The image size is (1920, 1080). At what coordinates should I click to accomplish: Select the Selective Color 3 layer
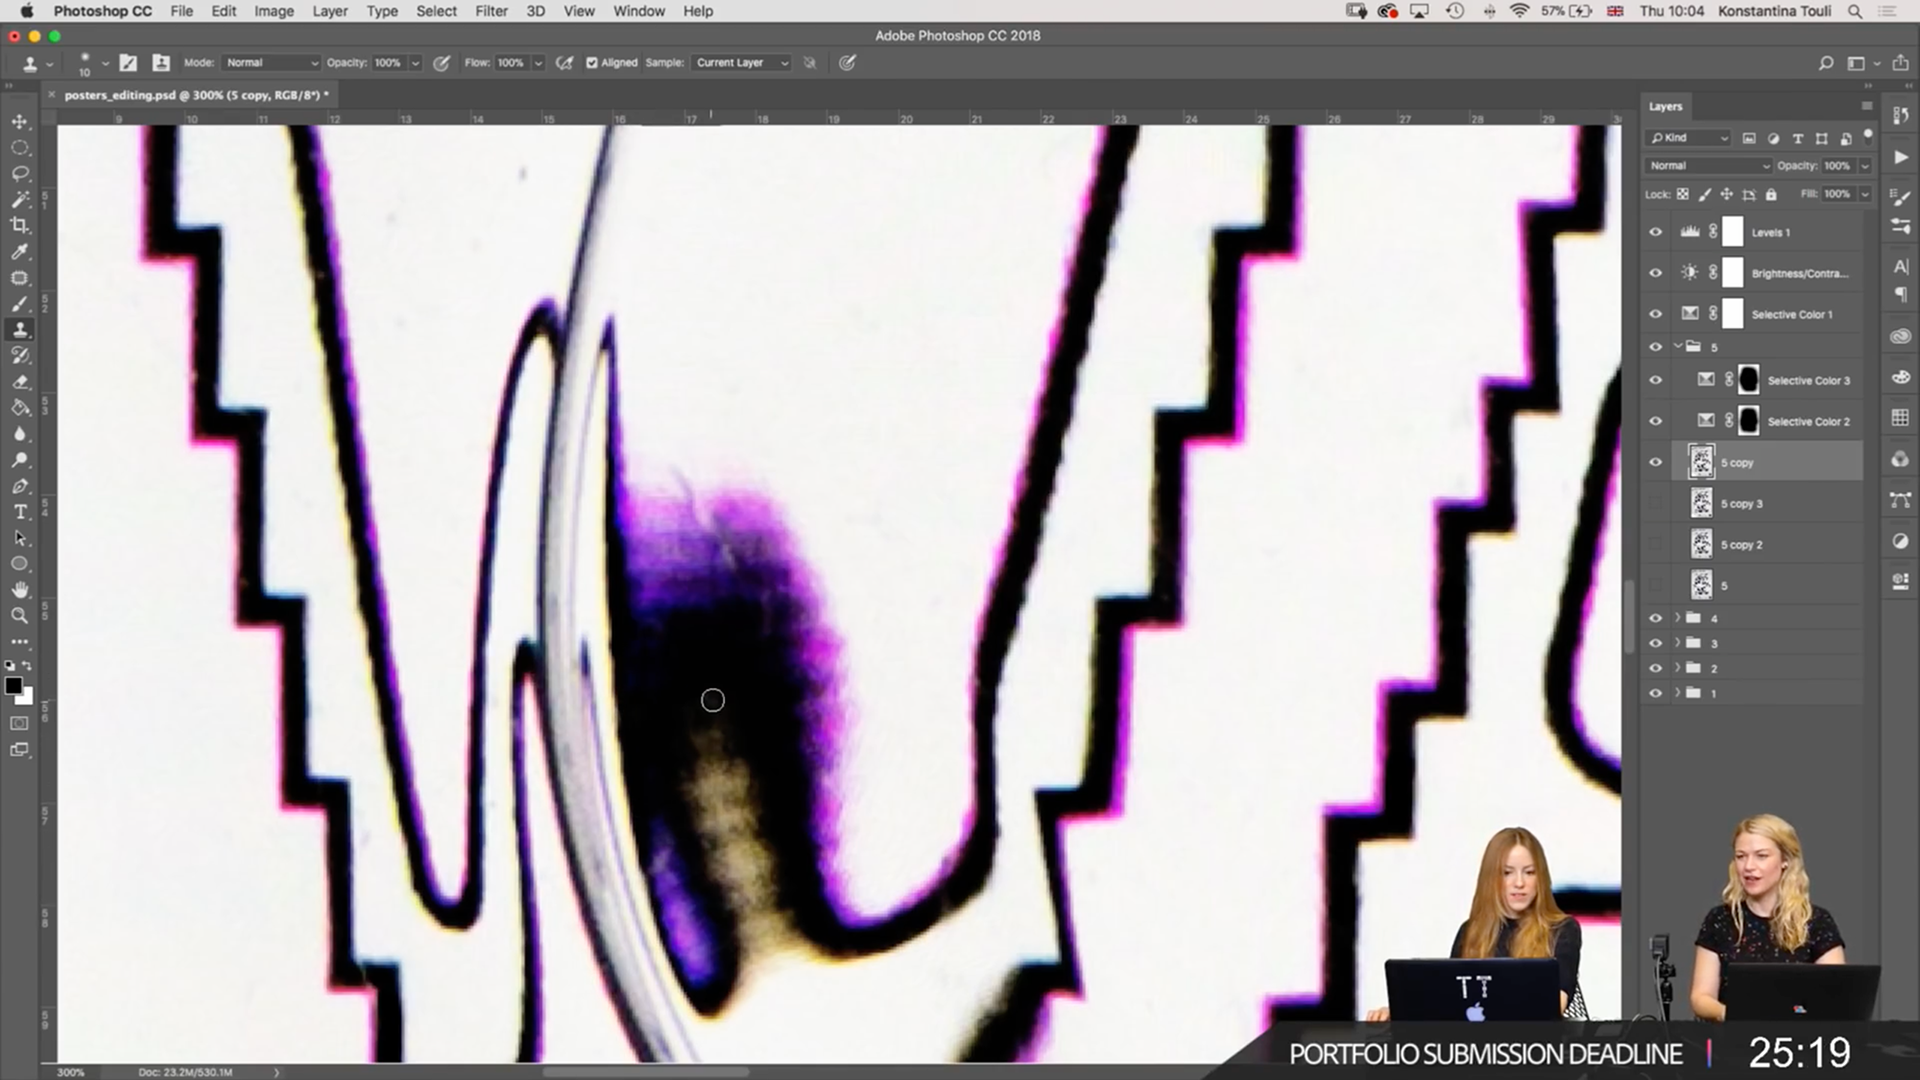tap(1808, 381)
